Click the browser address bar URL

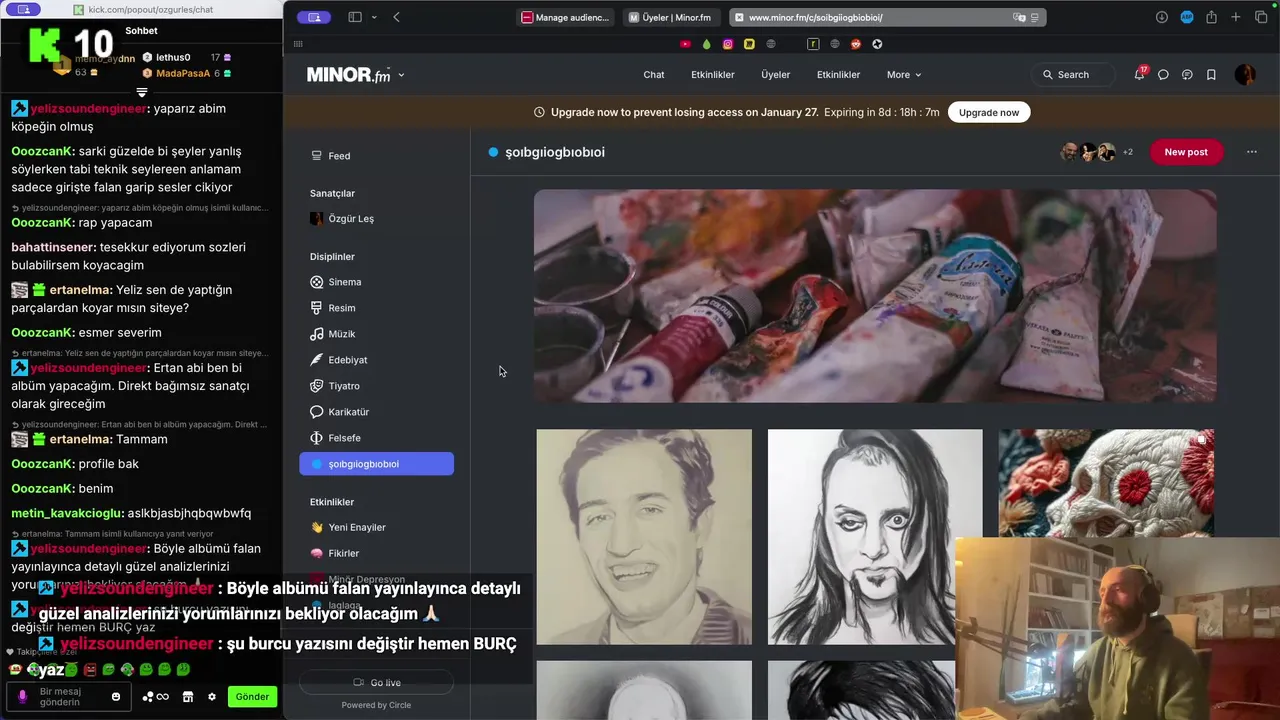815,17
